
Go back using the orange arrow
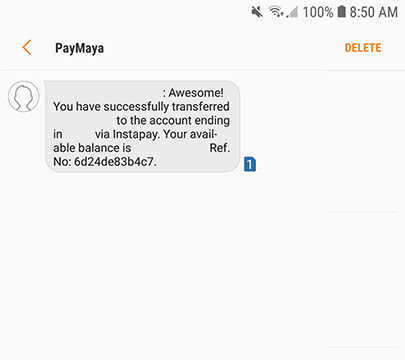27,47
